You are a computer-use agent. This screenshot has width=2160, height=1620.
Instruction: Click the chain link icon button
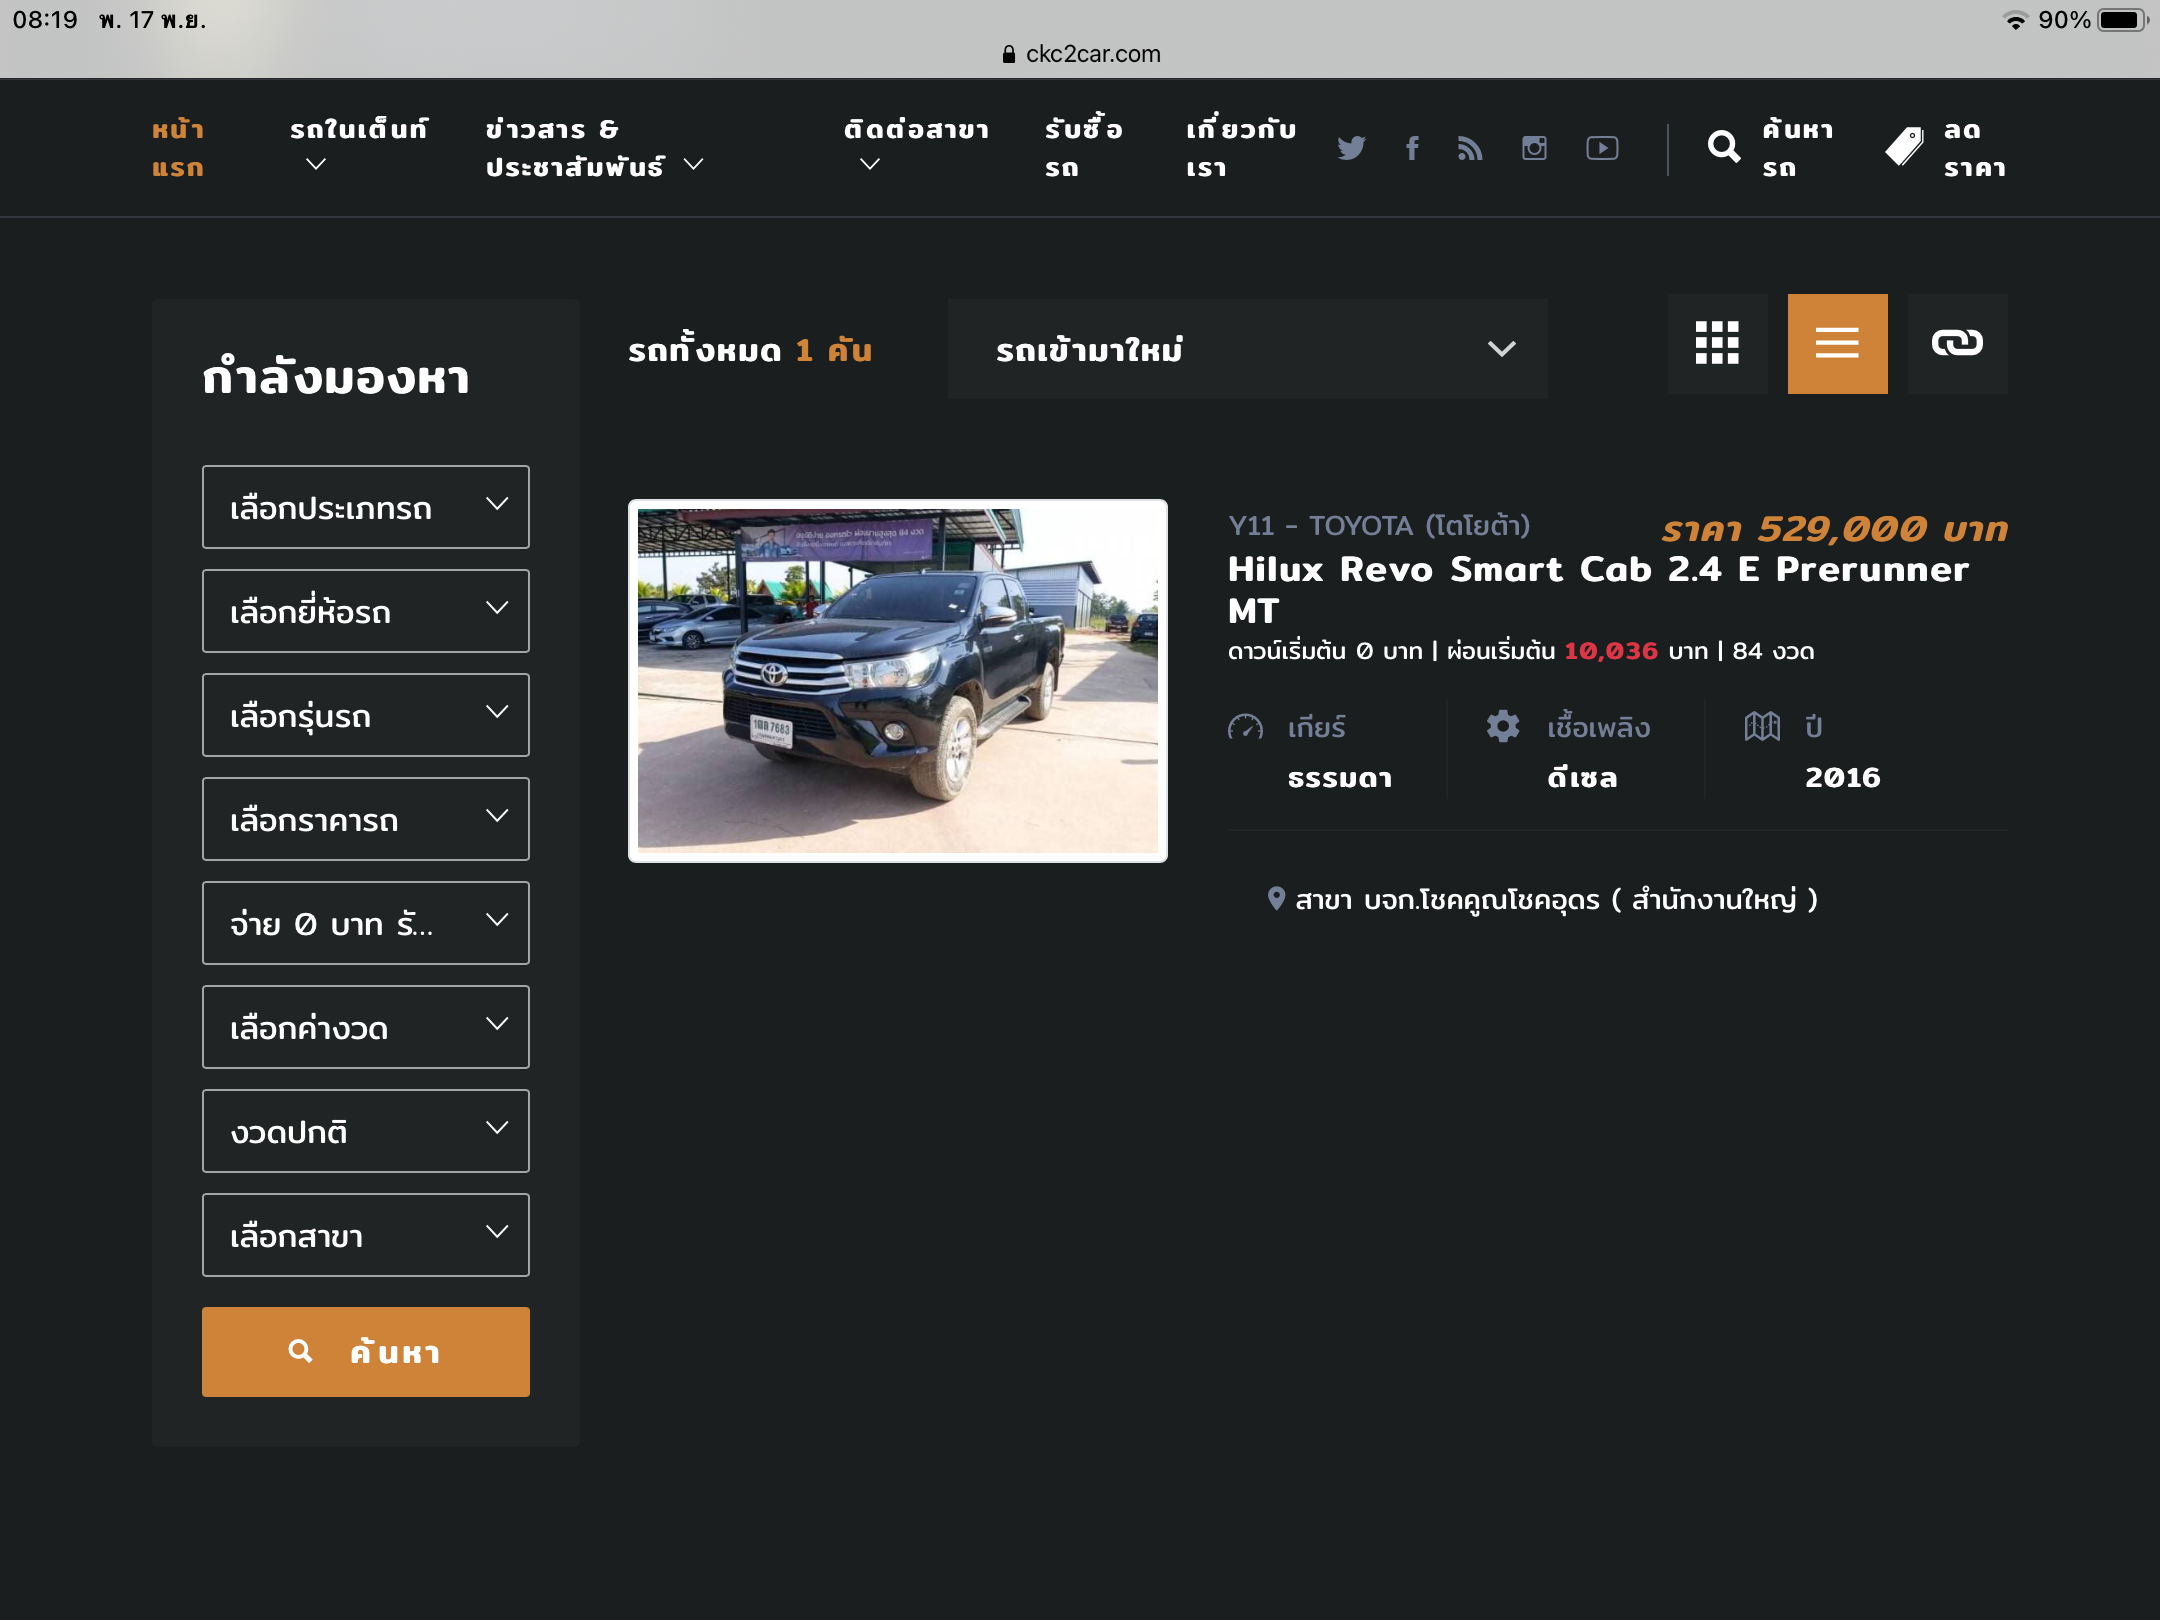coord(1957,343)
